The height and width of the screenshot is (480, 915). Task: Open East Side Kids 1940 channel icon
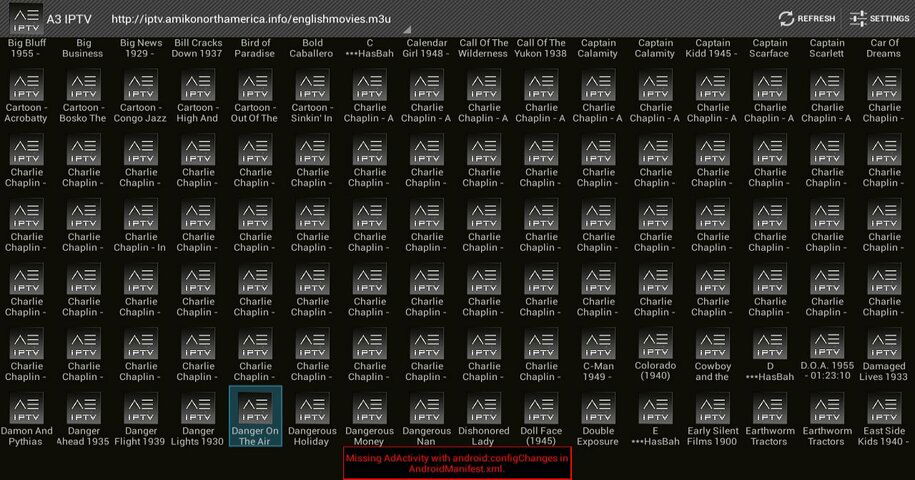pos(884,409)
